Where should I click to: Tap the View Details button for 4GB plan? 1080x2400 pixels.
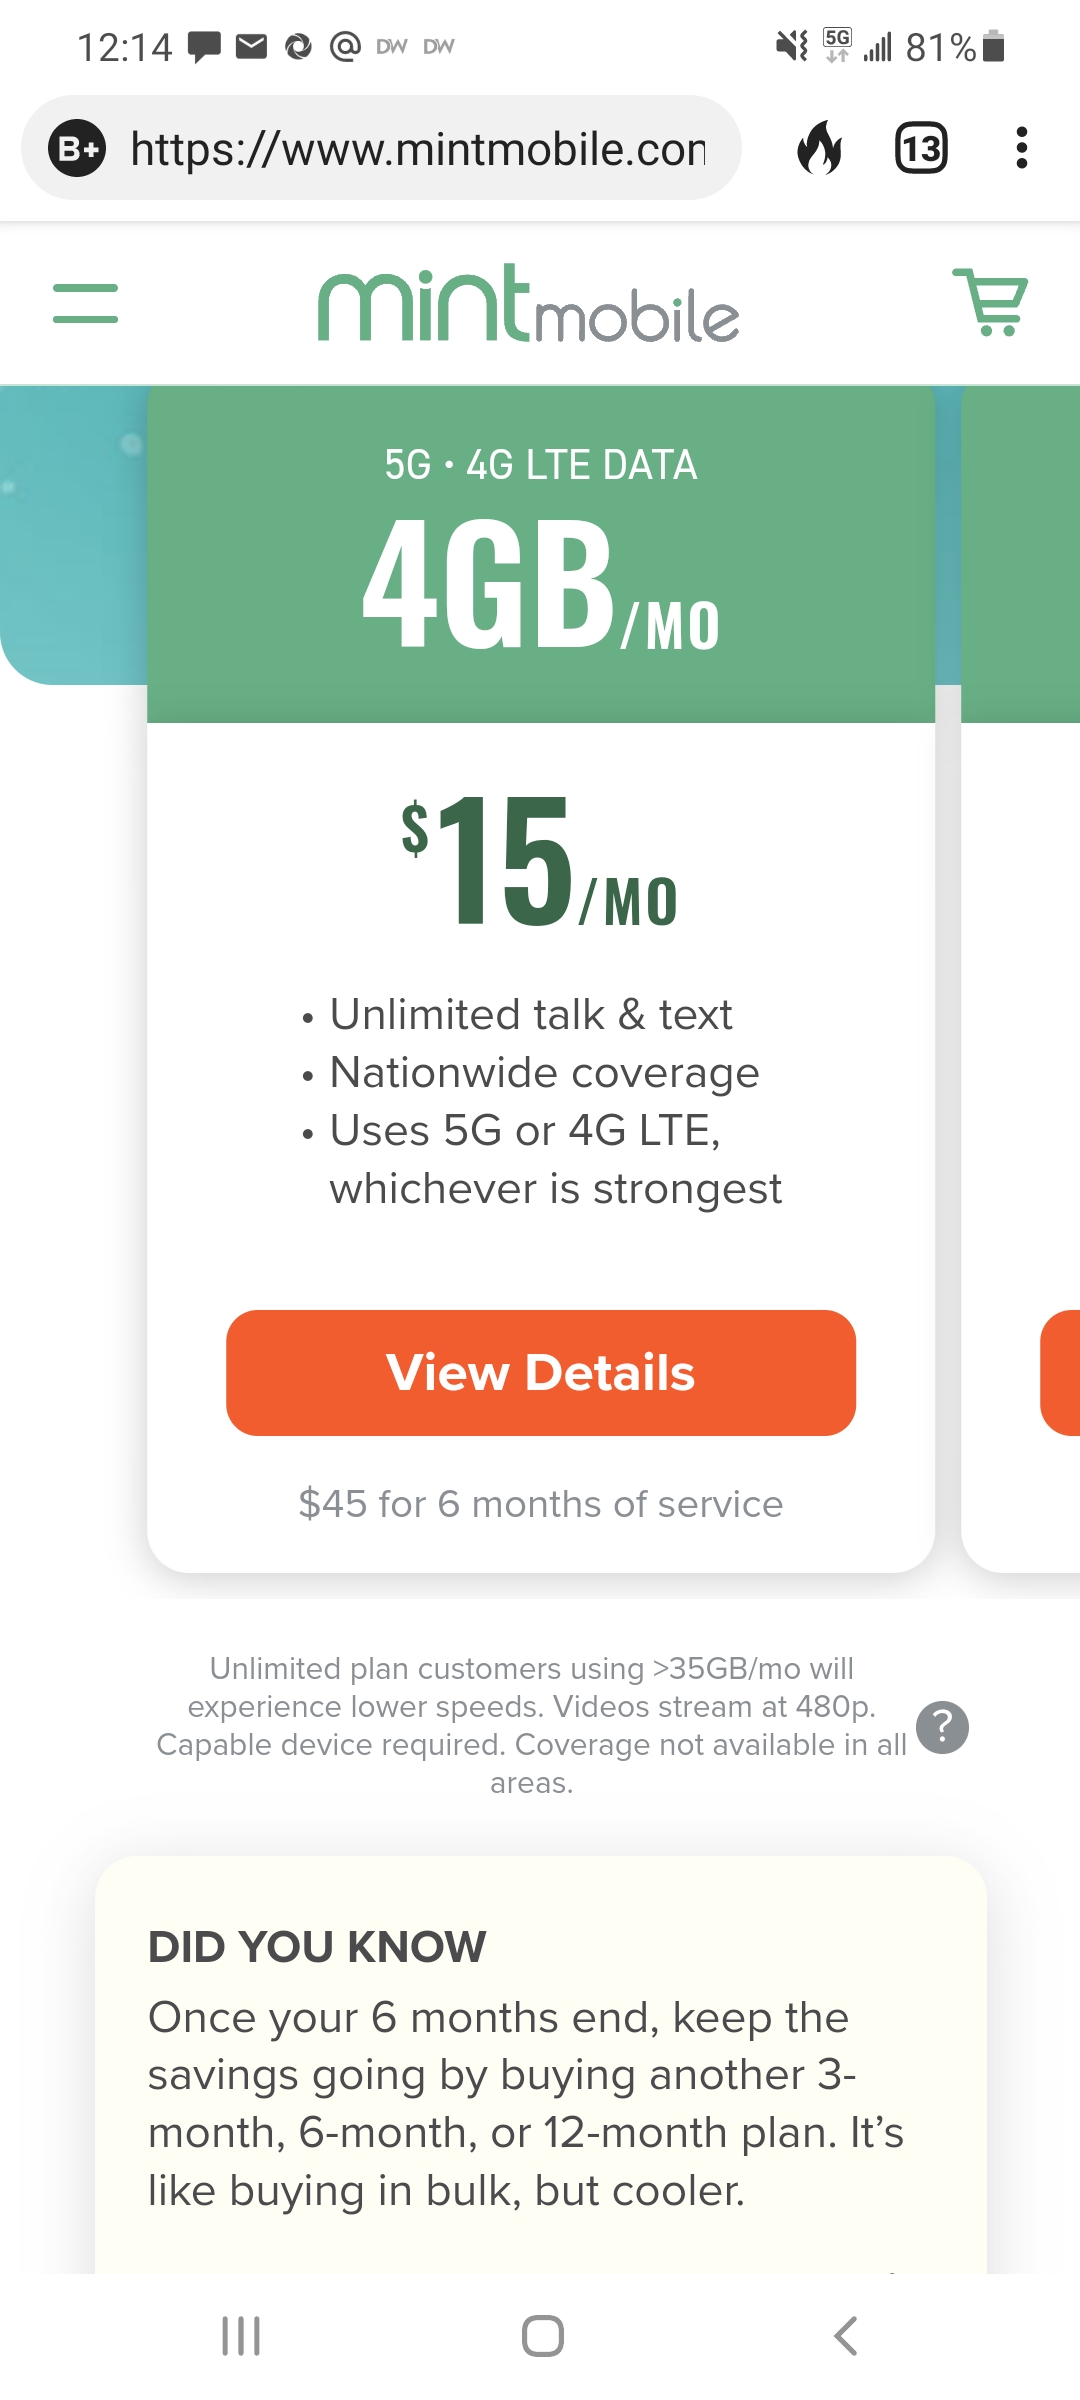tap(540, 1372)
